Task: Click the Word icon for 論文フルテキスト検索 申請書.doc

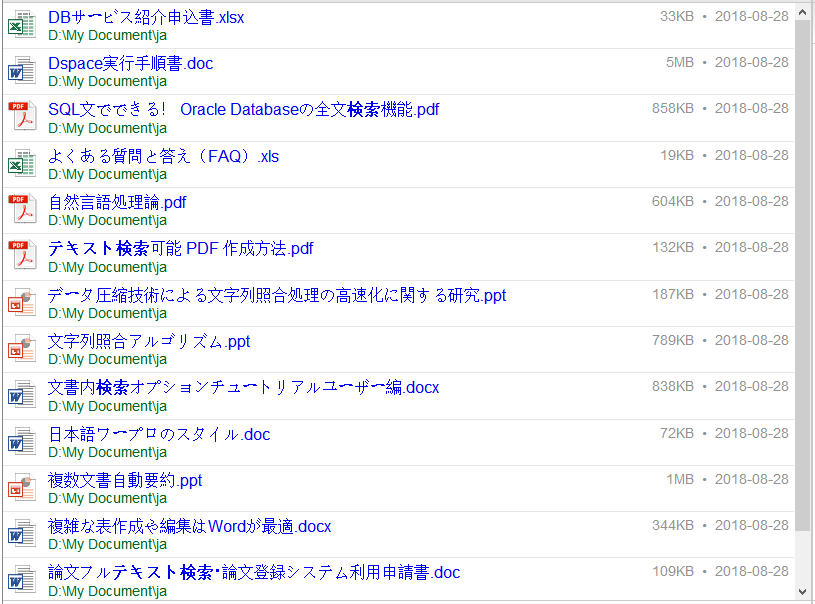Action: pos(21,580)
